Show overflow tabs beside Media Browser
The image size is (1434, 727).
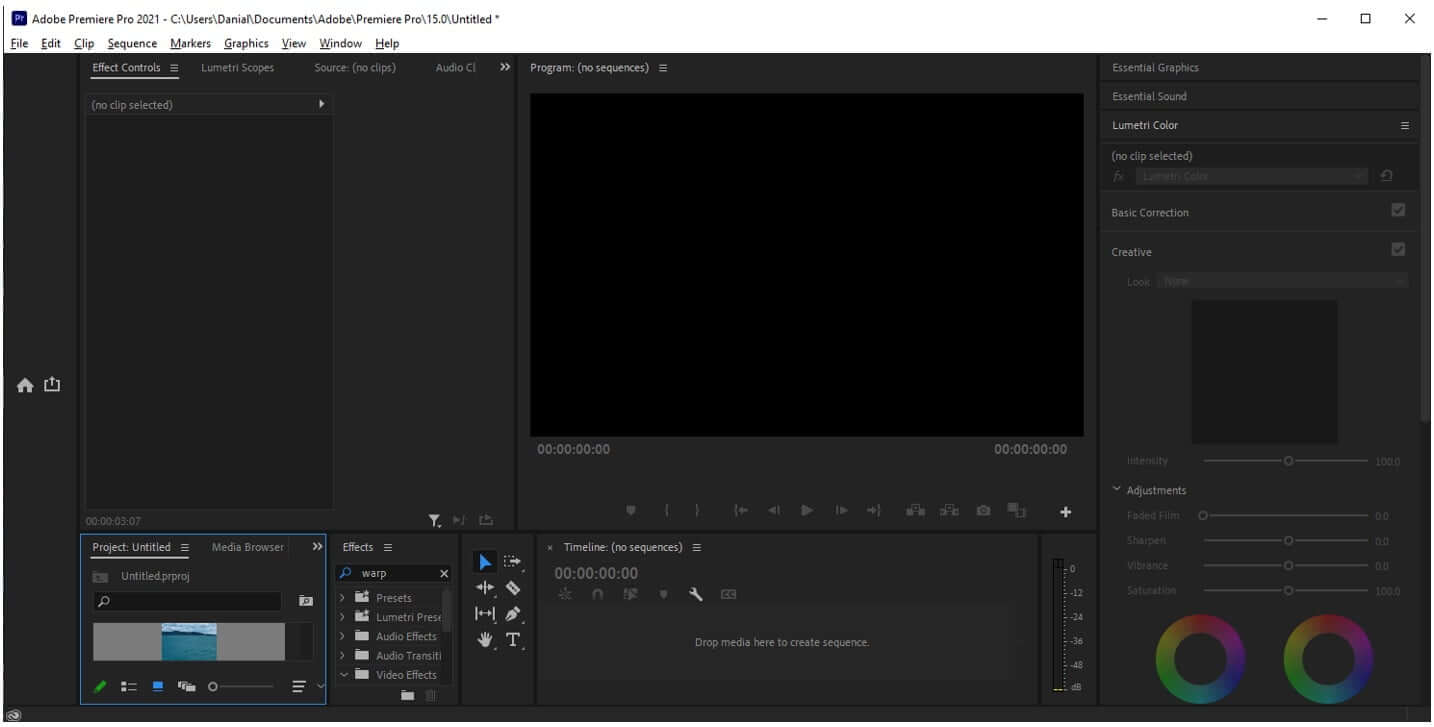pyautogui.click(x=318, y=547)
